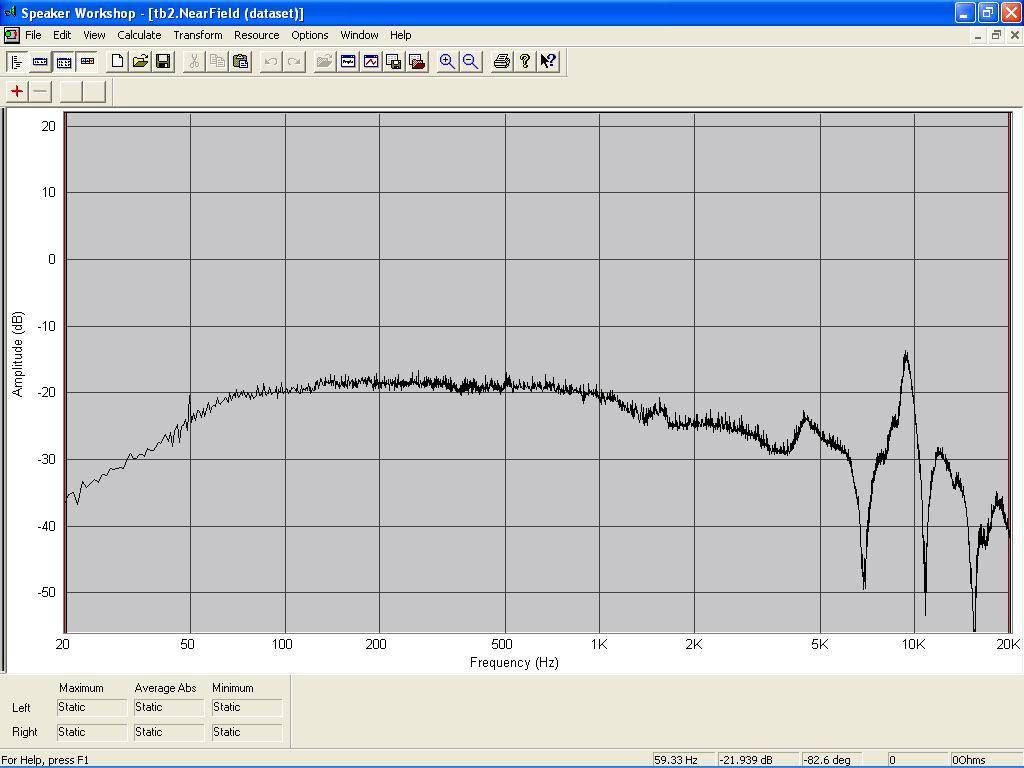Viewport: 1024px width, 768px height.
Task: Click the Cut scissors icon
Action: click(x=193, y=62)
